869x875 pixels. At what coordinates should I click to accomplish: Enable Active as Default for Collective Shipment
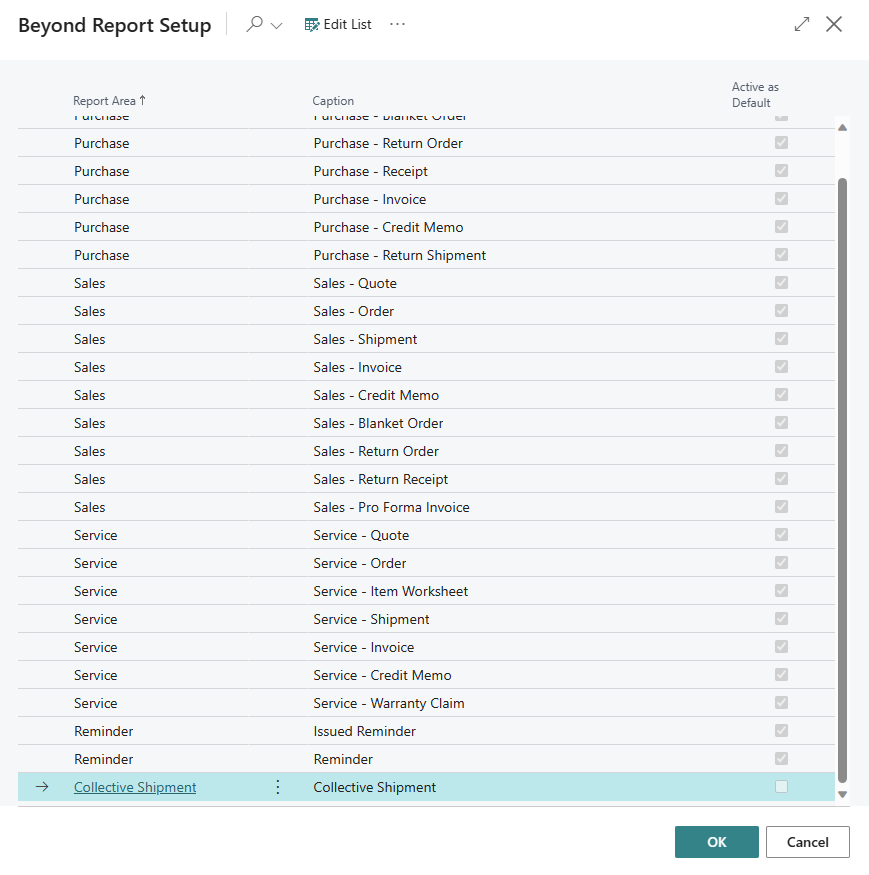[x=781, y=787]
